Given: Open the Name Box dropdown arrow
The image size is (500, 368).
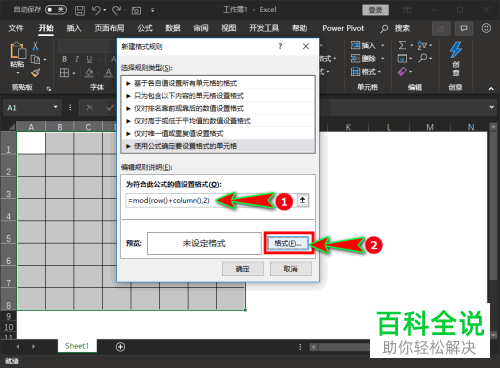Looking at the screenshot, I should (x=55, y=107).
